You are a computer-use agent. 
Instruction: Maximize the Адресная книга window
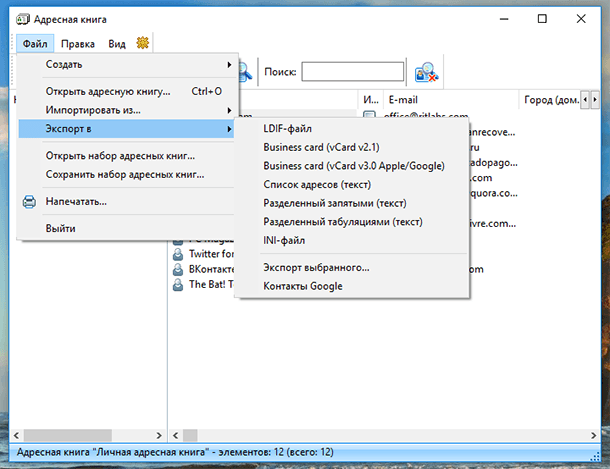coord(542,19)
